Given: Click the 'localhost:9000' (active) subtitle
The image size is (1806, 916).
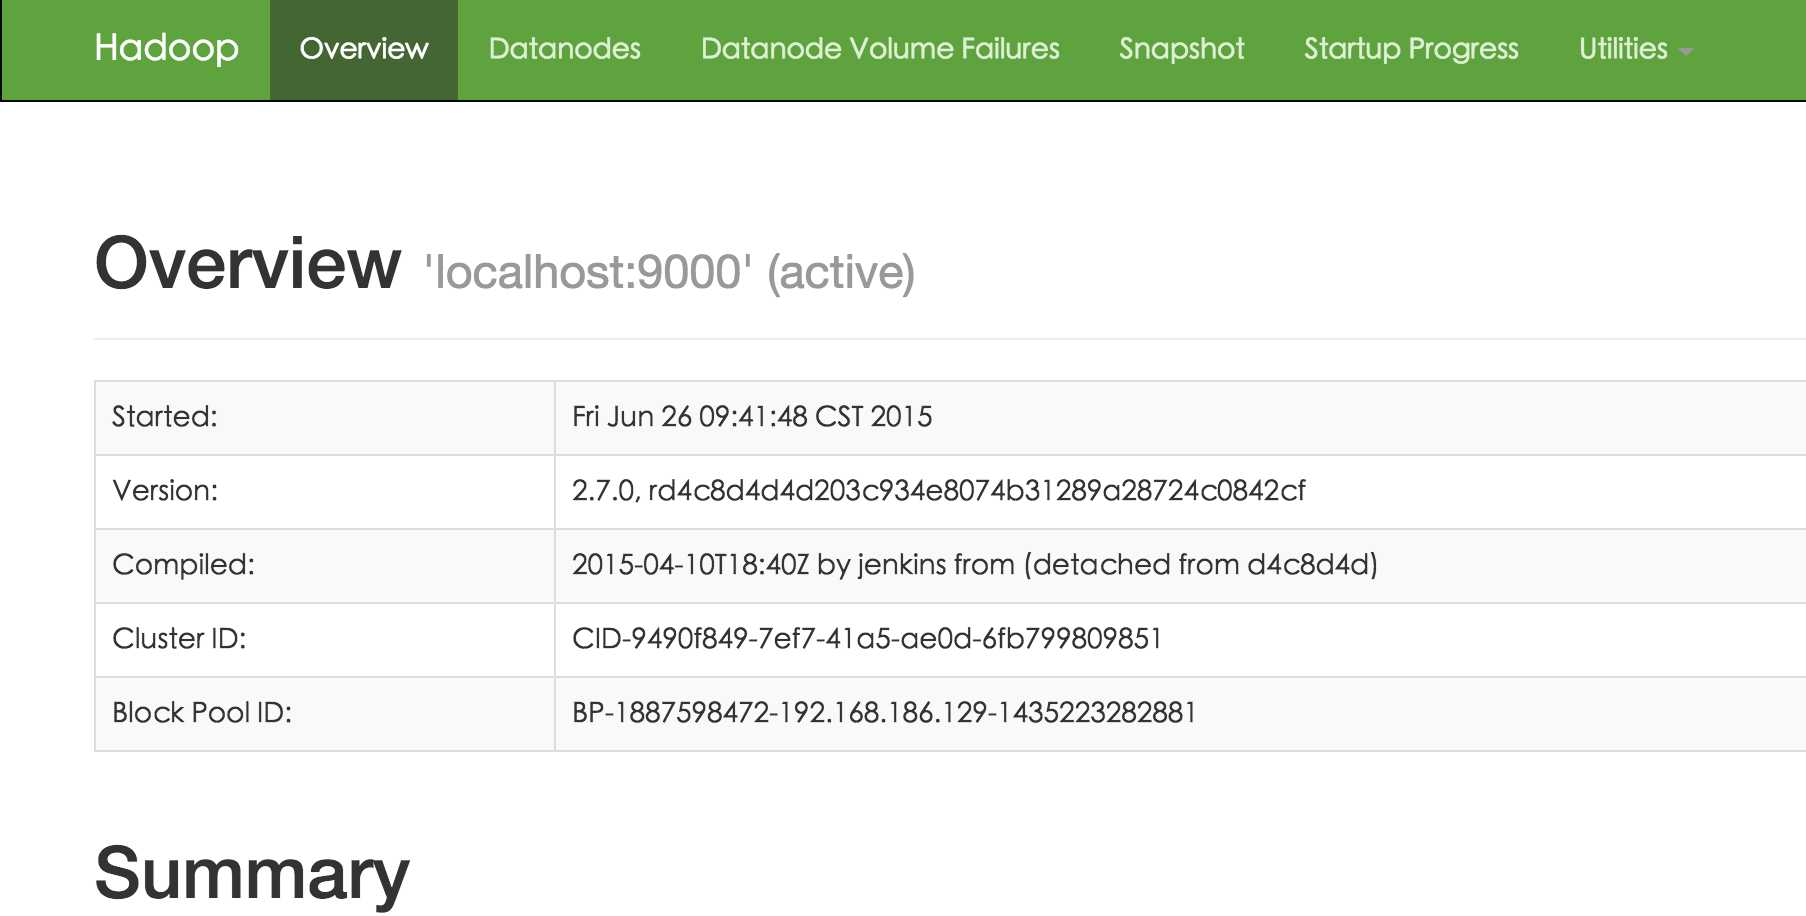Looking at the screenshot, I should (670, 272).
